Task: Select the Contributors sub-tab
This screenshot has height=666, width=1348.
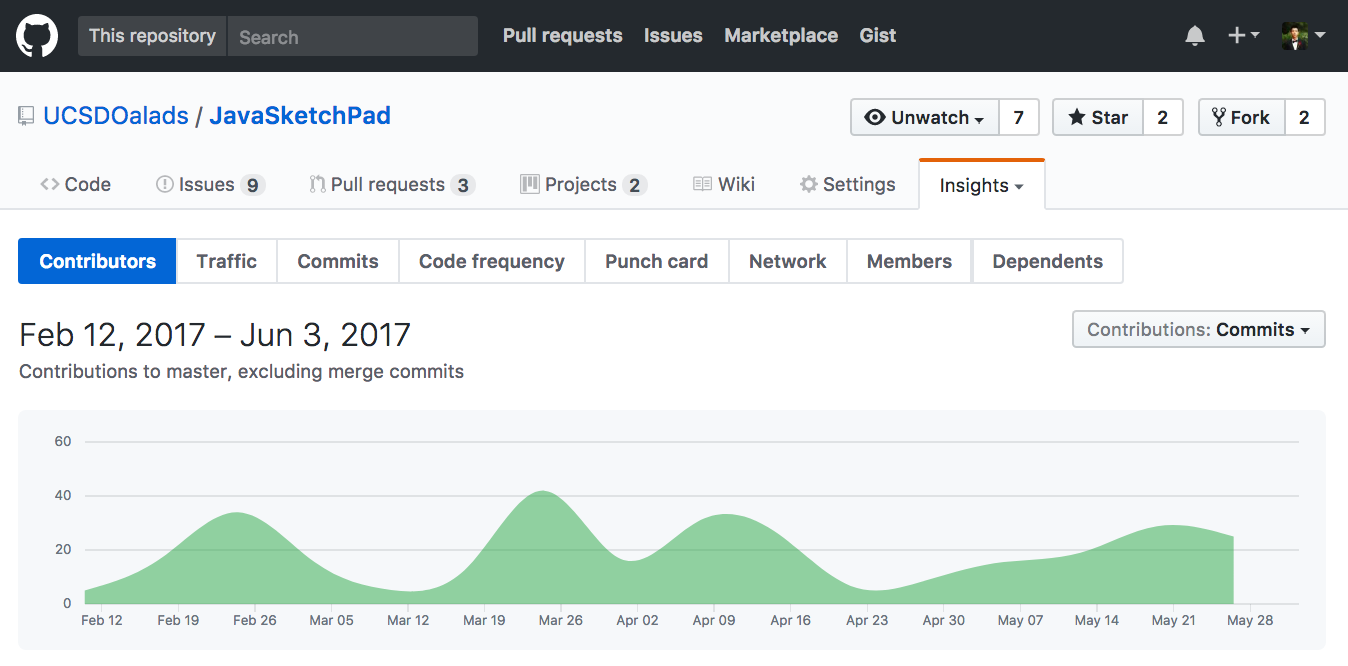Action: (x=98, y=261)
